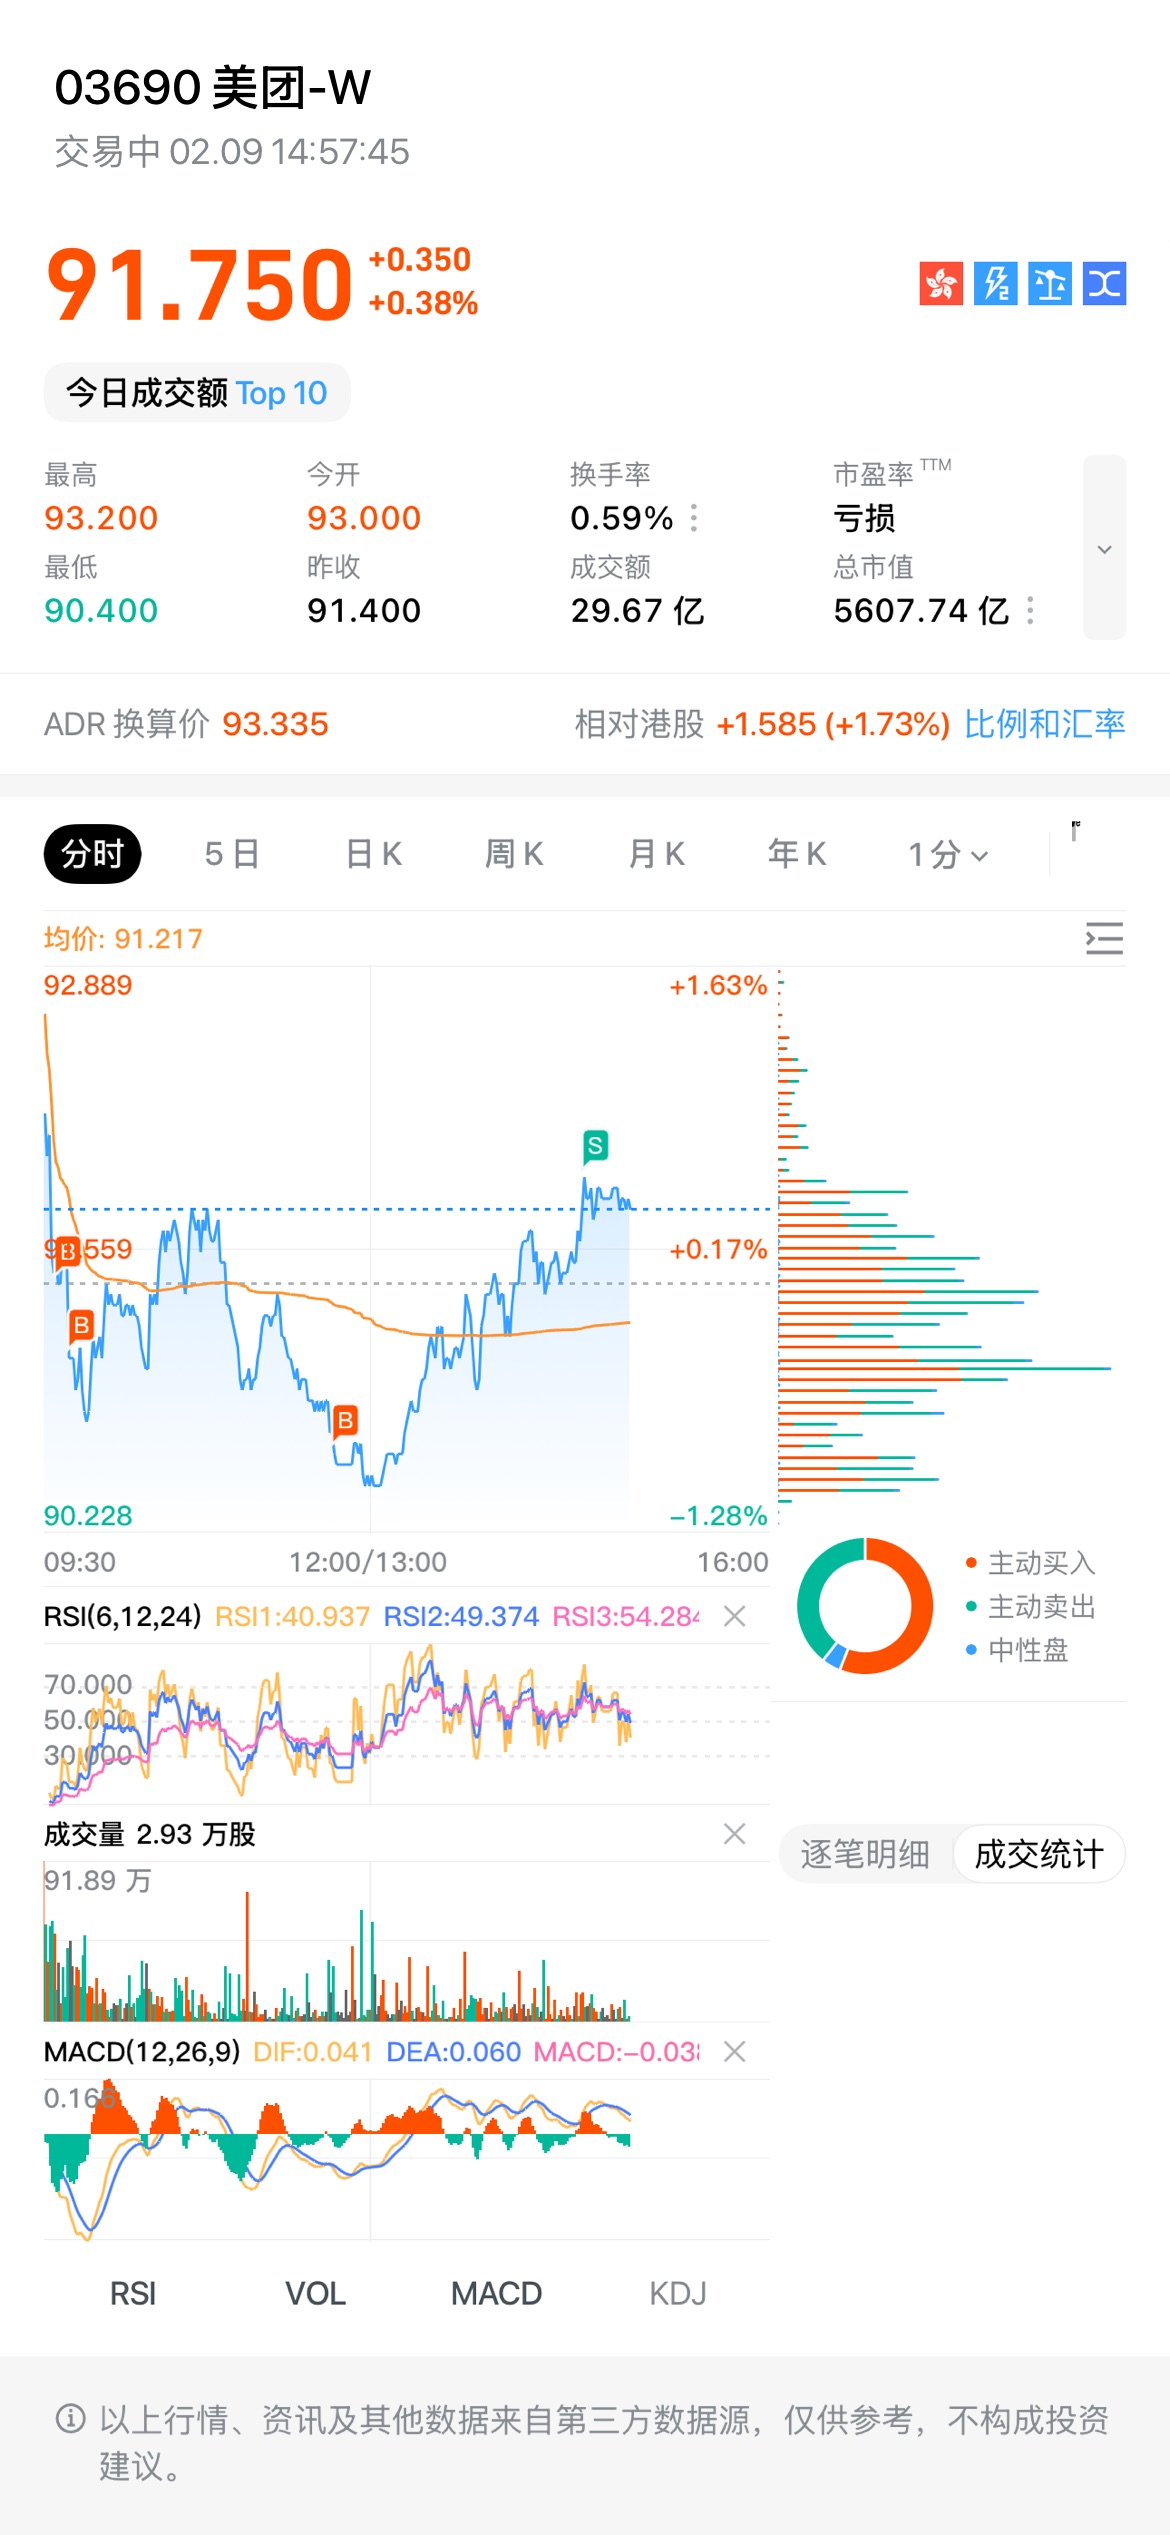
Task: Switch to the 日K chart tab
Action: 374,854
